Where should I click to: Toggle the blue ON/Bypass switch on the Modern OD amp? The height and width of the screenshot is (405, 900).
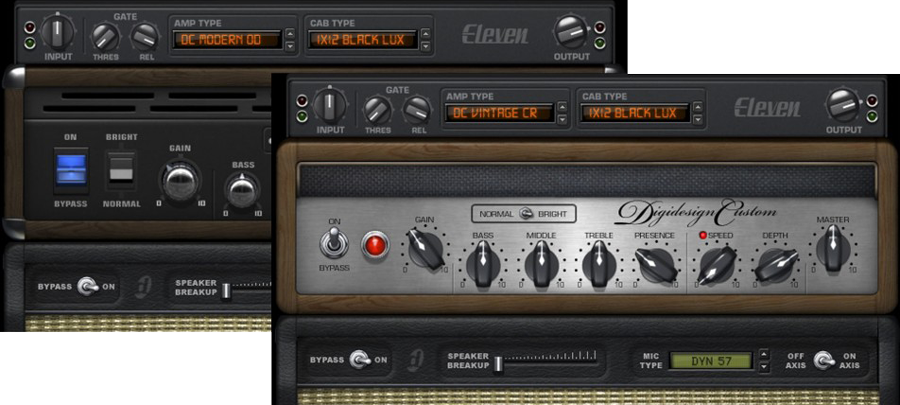point(71,168)
